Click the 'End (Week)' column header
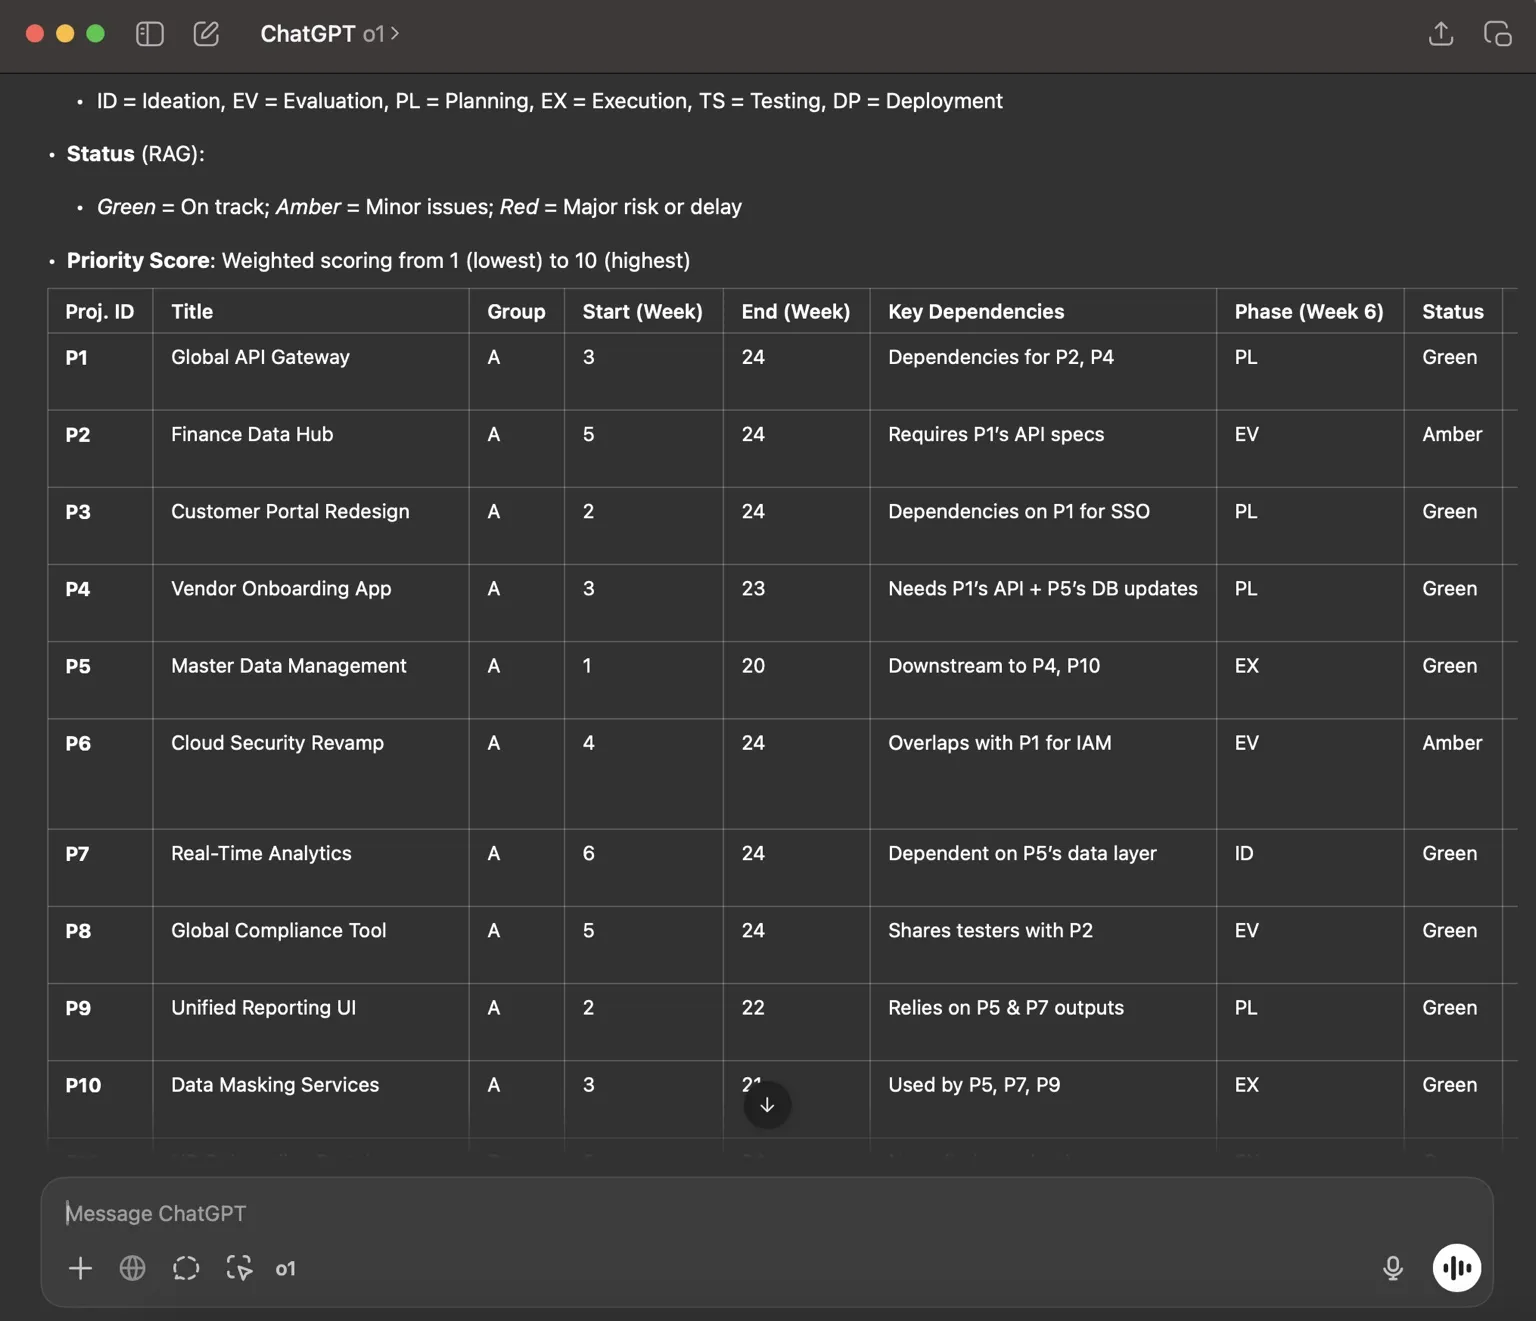The width and height of the screenshot is (1536, 1321). click(x=796, y=311)
